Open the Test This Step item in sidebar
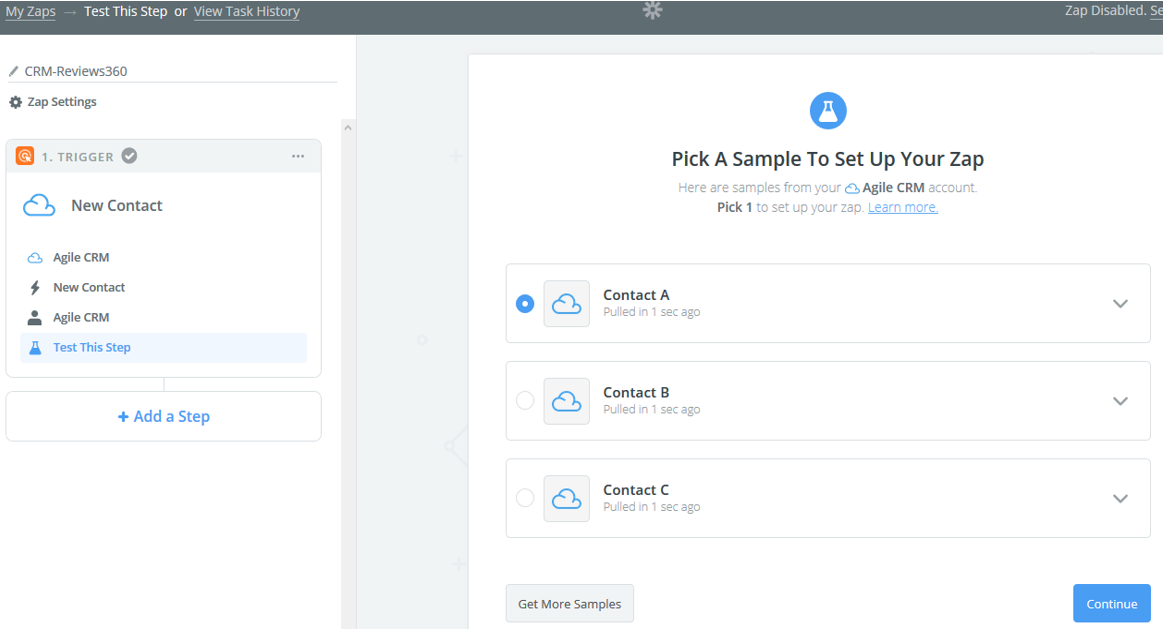 point(164,348)
